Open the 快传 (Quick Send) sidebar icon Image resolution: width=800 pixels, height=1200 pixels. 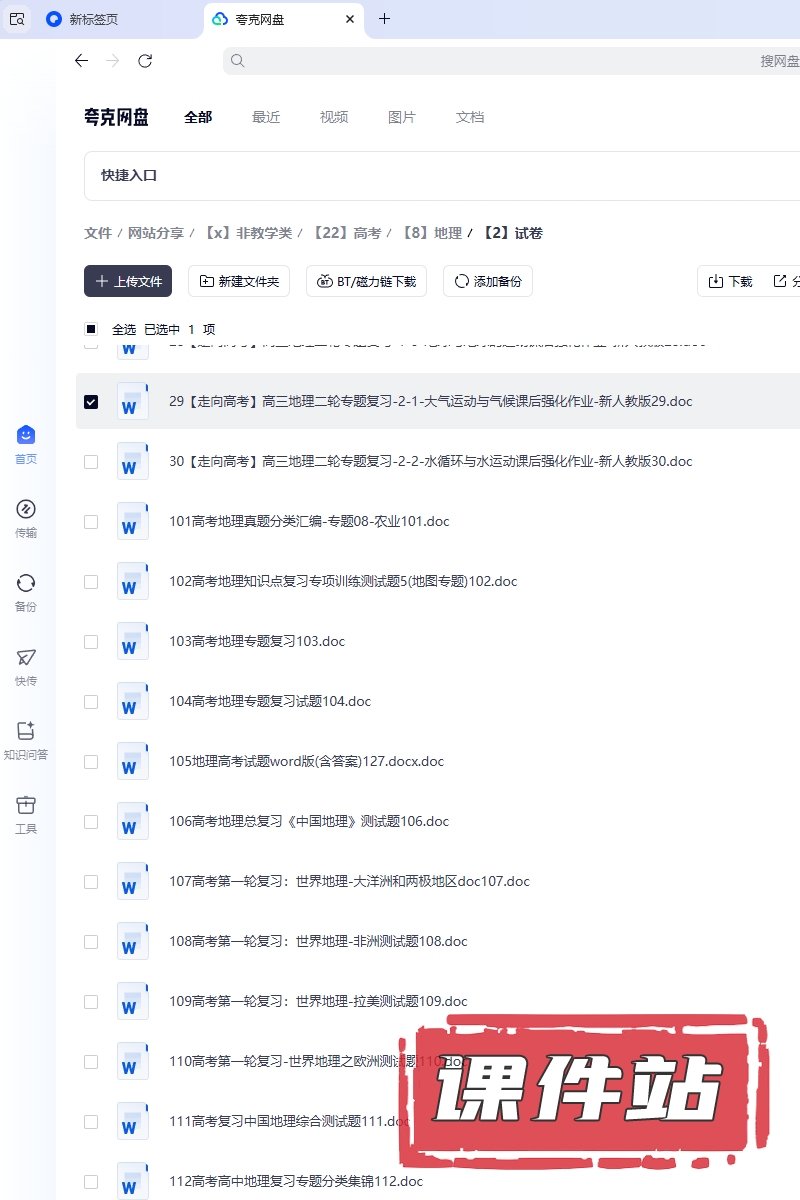click(26, 658)
